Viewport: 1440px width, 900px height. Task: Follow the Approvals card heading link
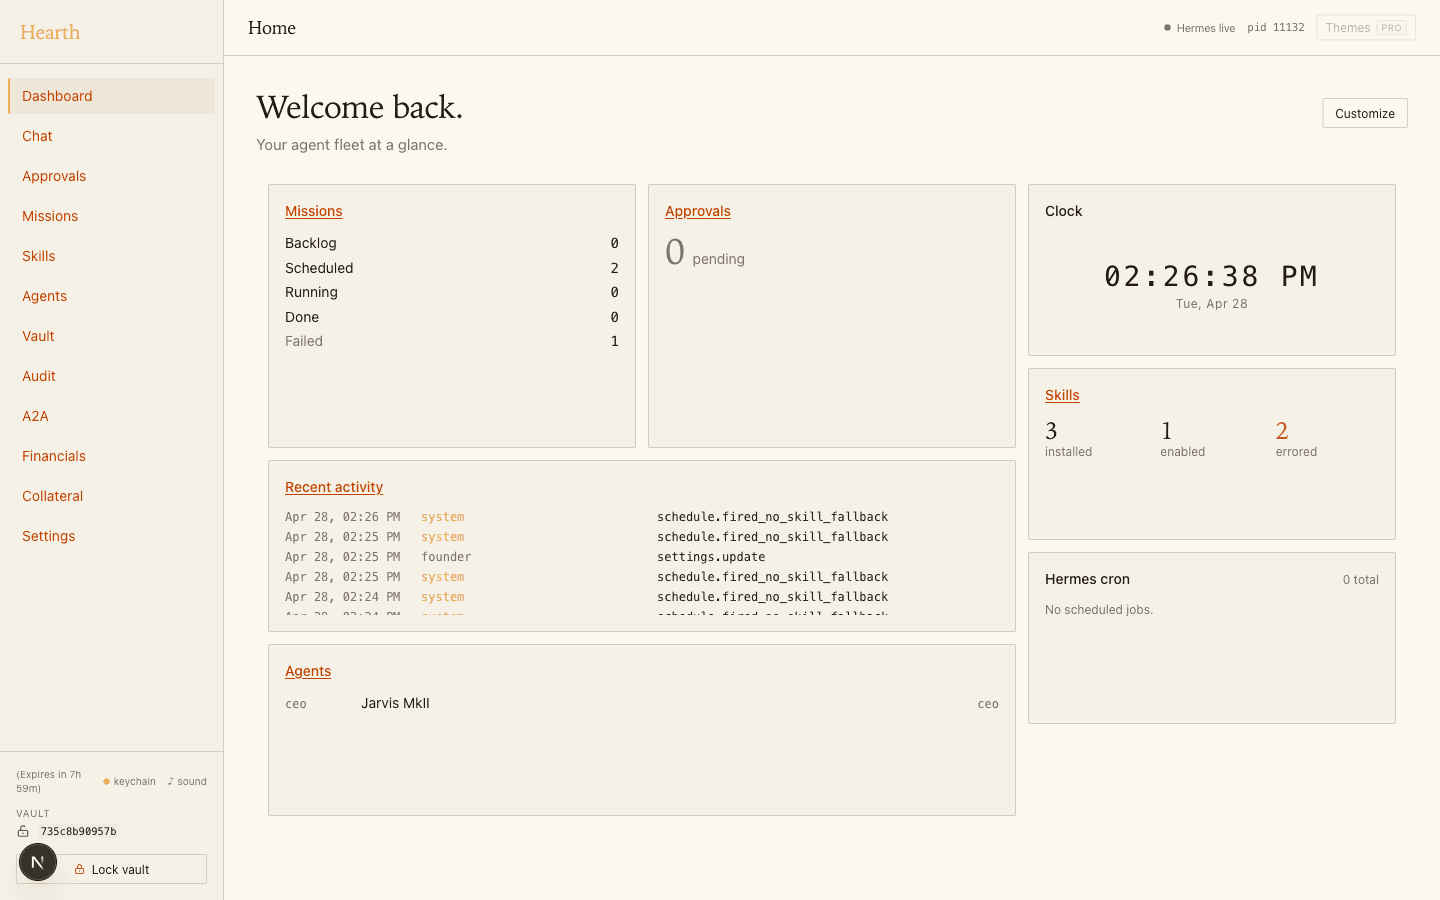(x=698, y=211)
